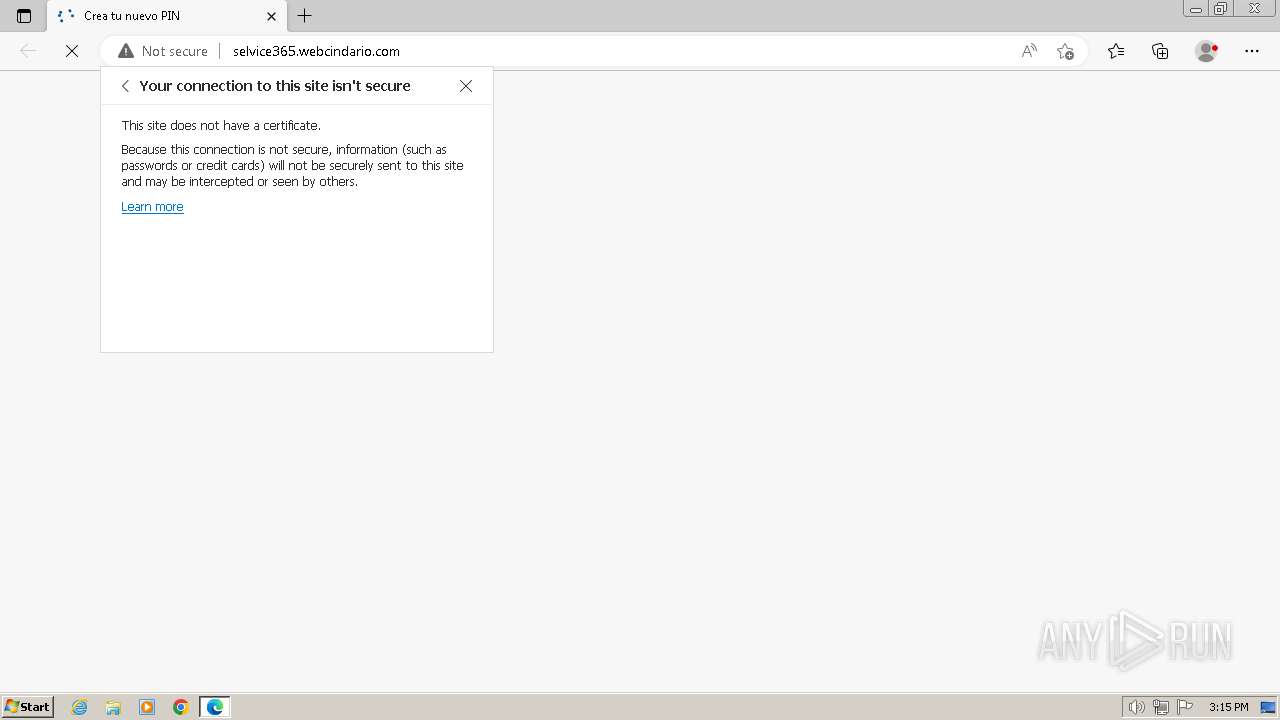
Task: Stop loading the page
Action: coord(72,51)
